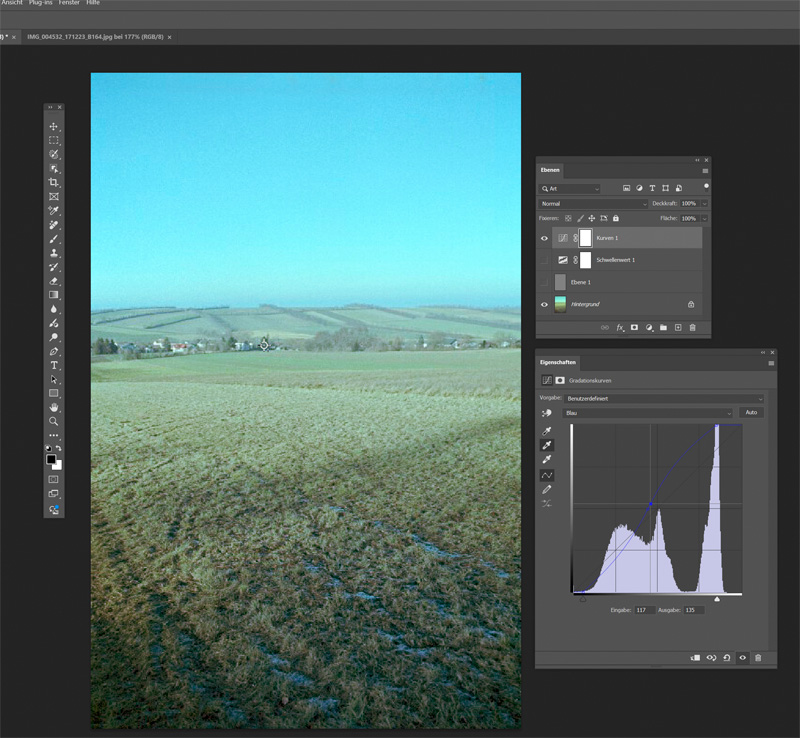Select the Ebenen panel tab
The width and height of the screenshot is (800, 738).
(x=550, y=170)
